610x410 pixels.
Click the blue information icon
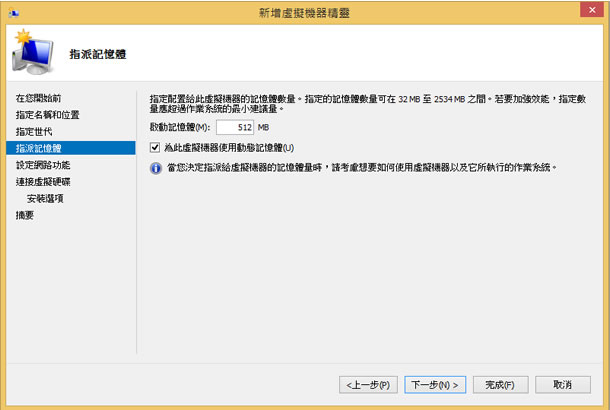tap(156, 168)
